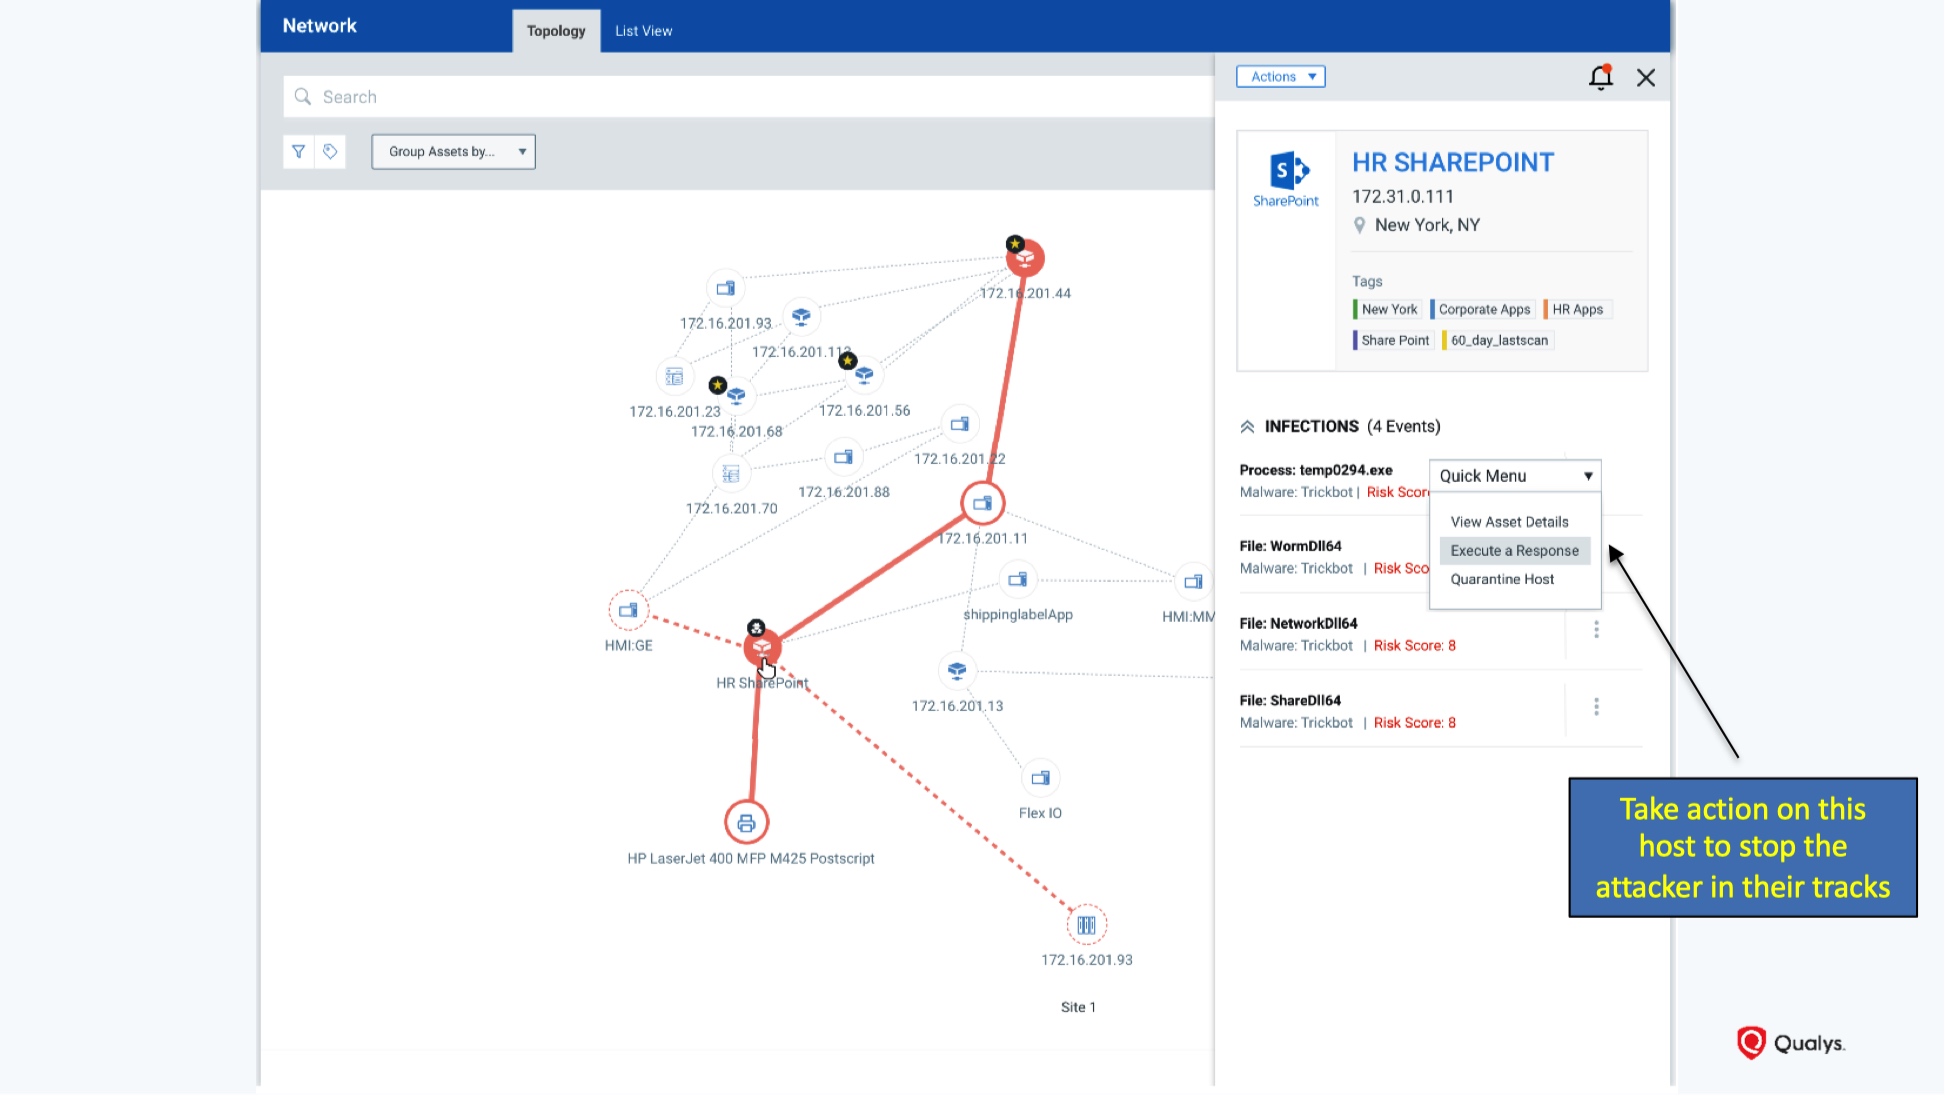Open the notifications bell icon
The height and width of the screenshot is (1100, 1950).
tap(1601, 77)
